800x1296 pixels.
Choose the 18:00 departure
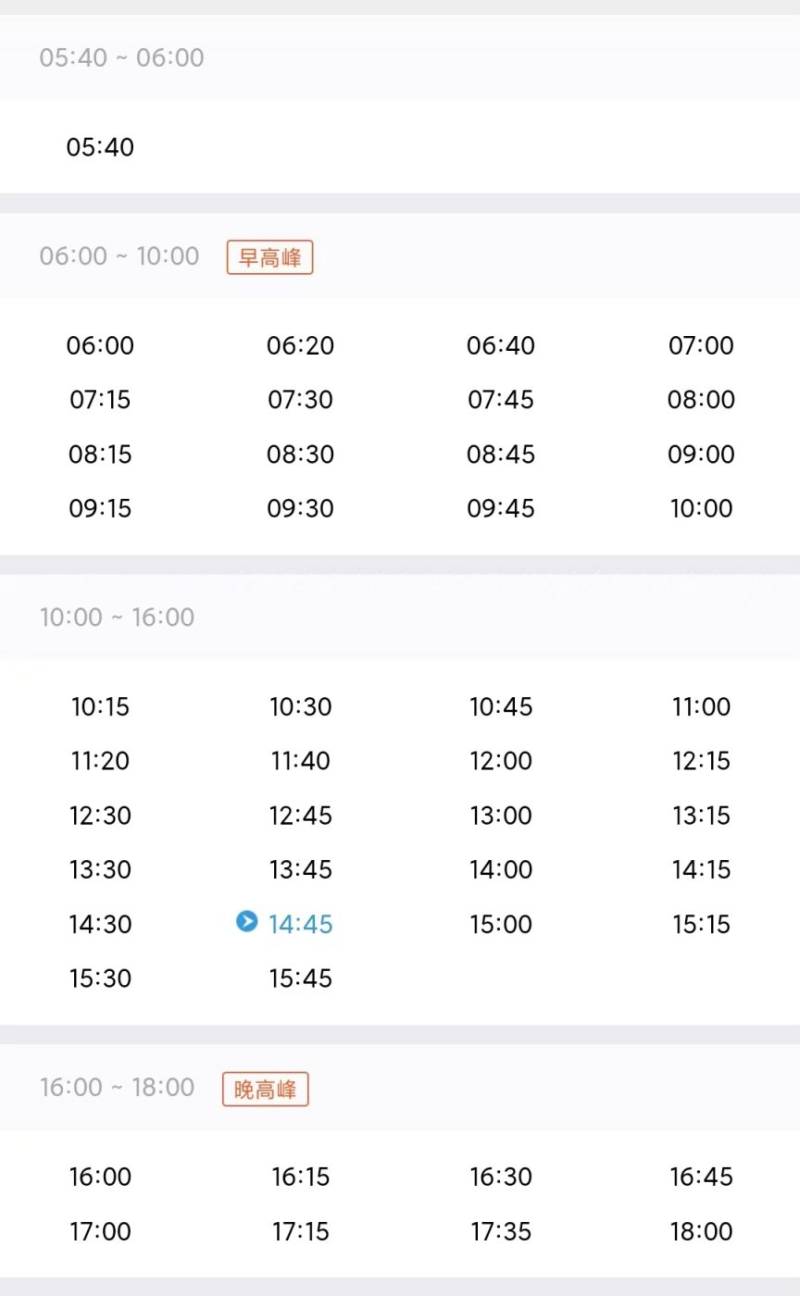(701, 1231)
